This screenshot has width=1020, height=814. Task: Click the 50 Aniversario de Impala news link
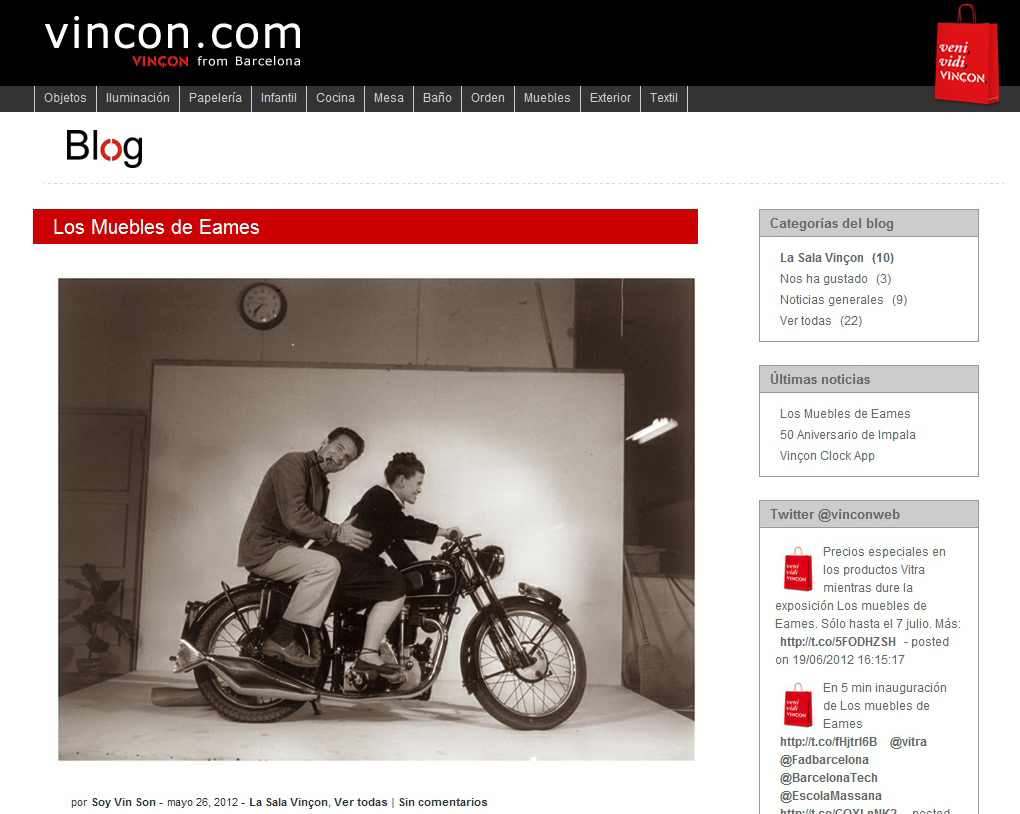click(848, 435)
